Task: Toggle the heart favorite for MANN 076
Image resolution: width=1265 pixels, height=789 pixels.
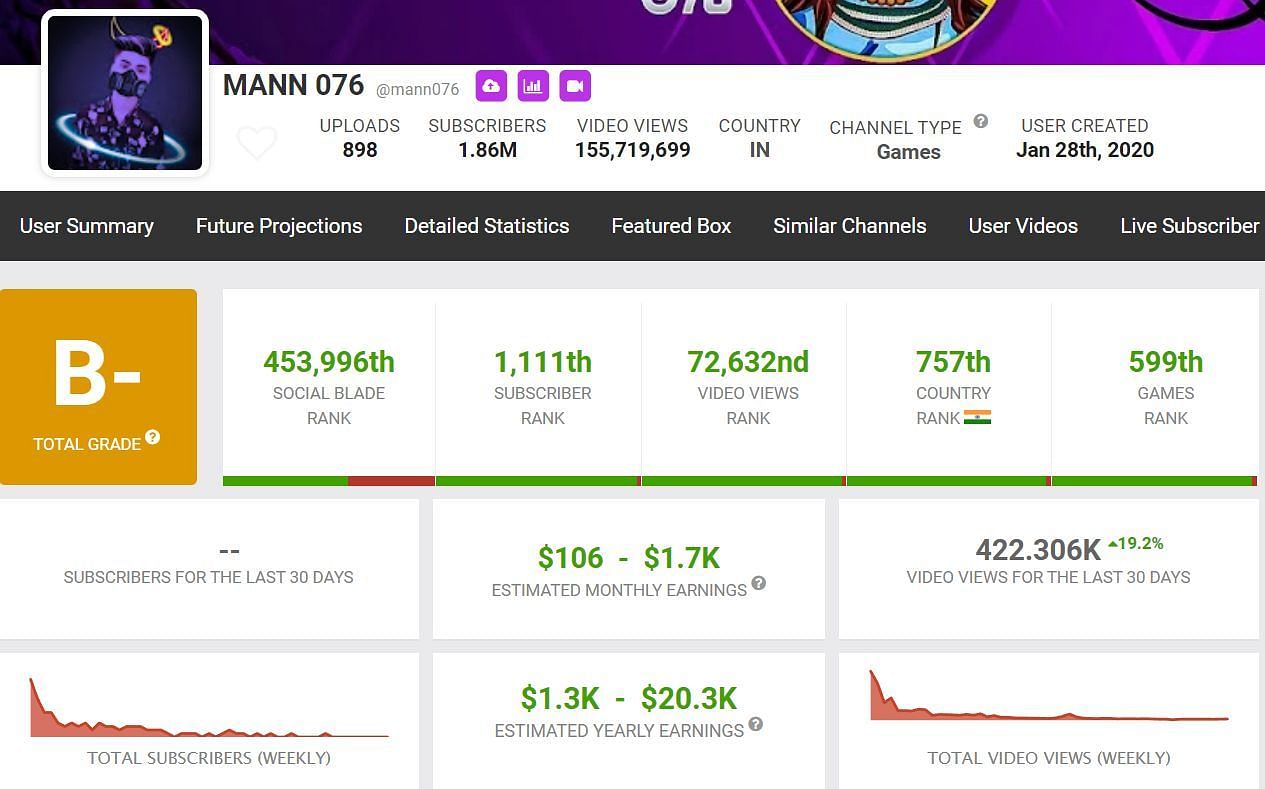Action: (x=257, y=143)
